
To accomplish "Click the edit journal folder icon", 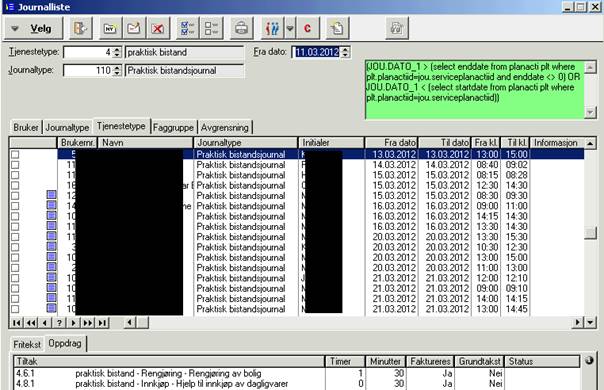I will pyautogui.click(x=134, y=28).
